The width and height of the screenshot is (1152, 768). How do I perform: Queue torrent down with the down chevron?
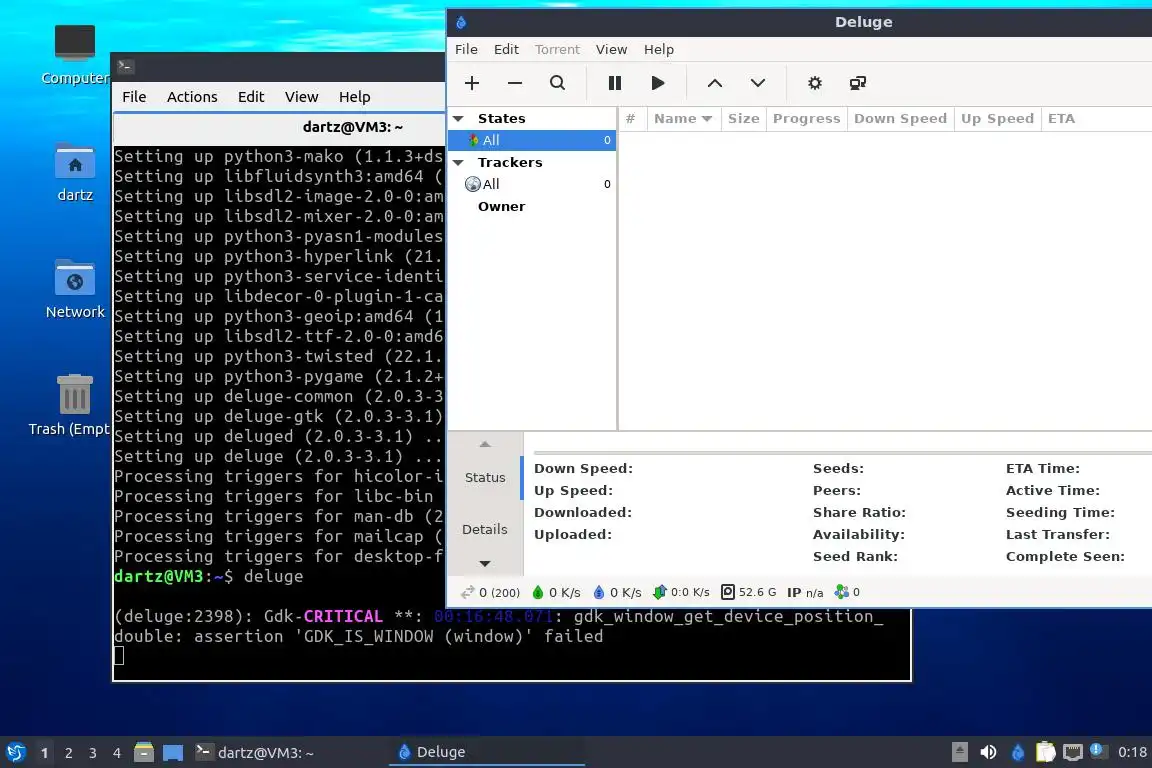coord(757,83)
